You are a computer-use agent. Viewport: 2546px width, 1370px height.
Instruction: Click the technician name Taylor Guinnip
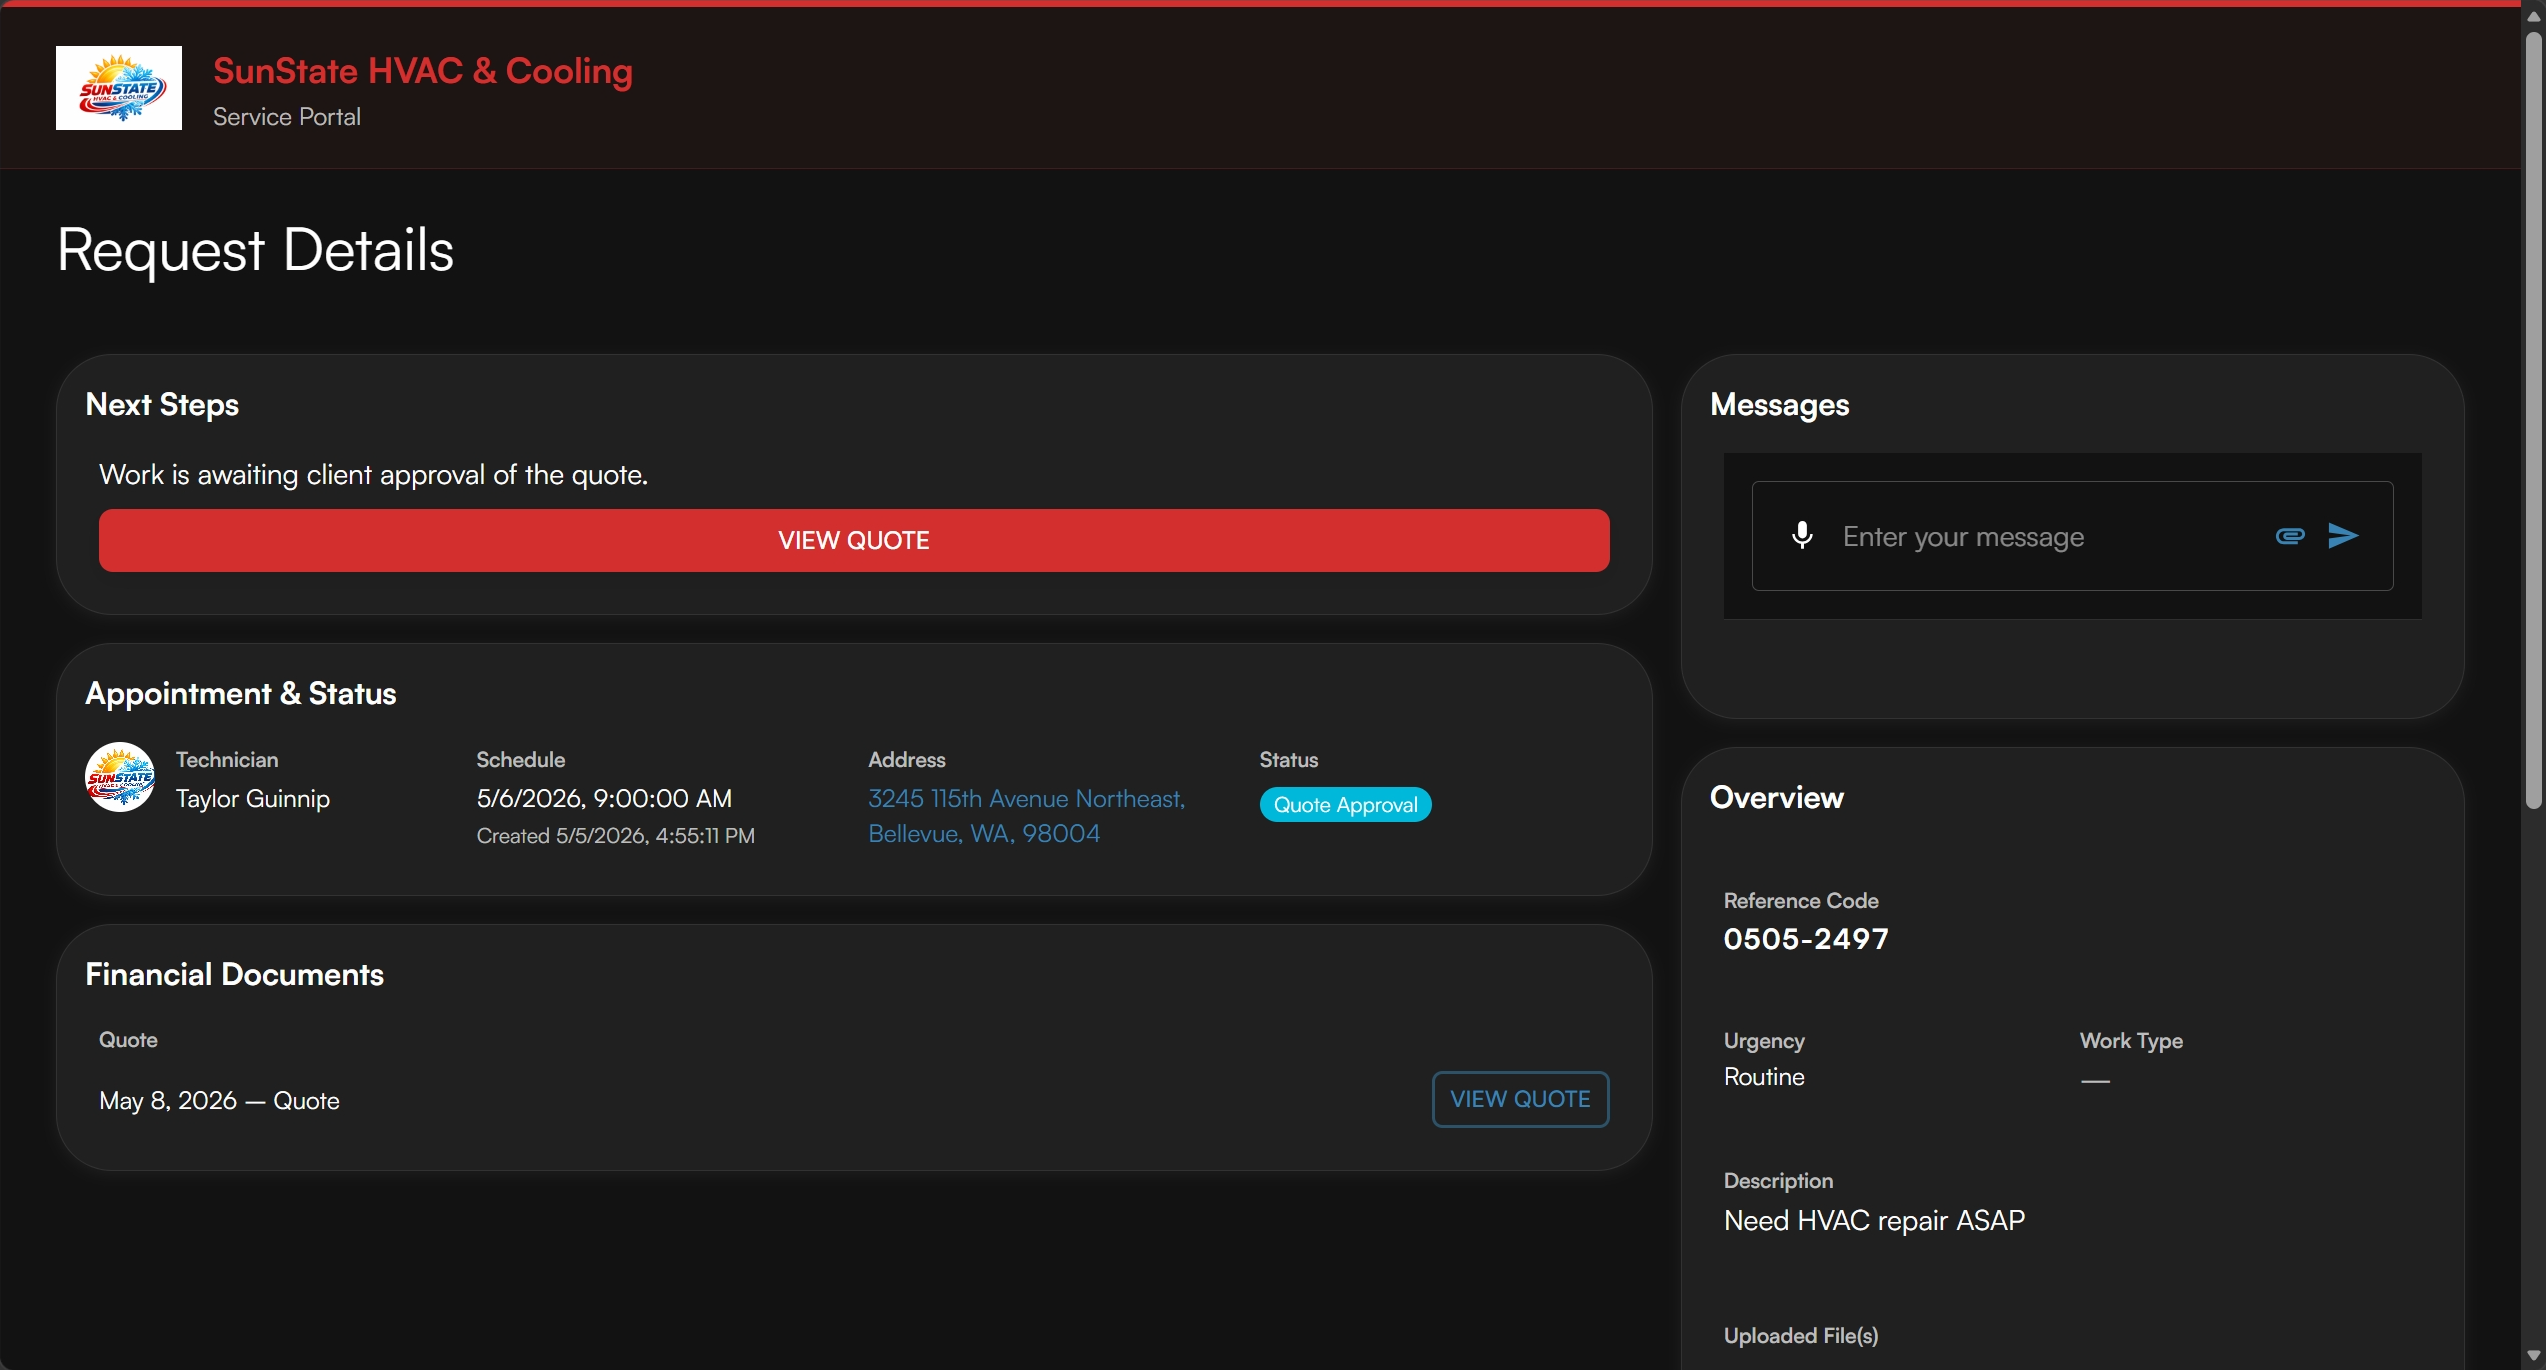click(x=253, y=799)
